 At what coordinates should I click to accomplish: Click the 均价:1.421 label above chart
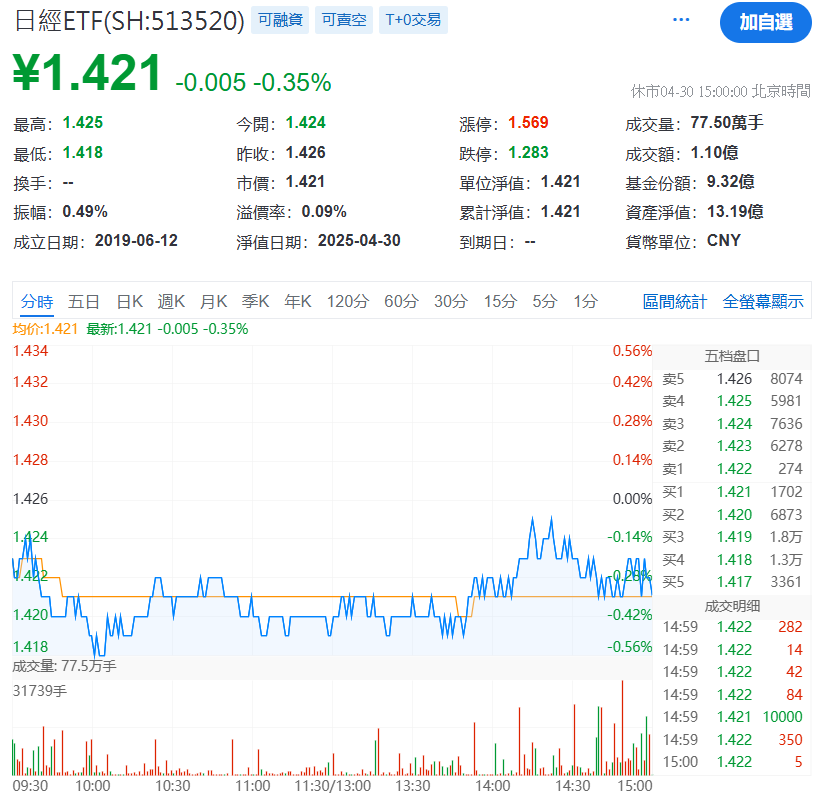[45, 329]
